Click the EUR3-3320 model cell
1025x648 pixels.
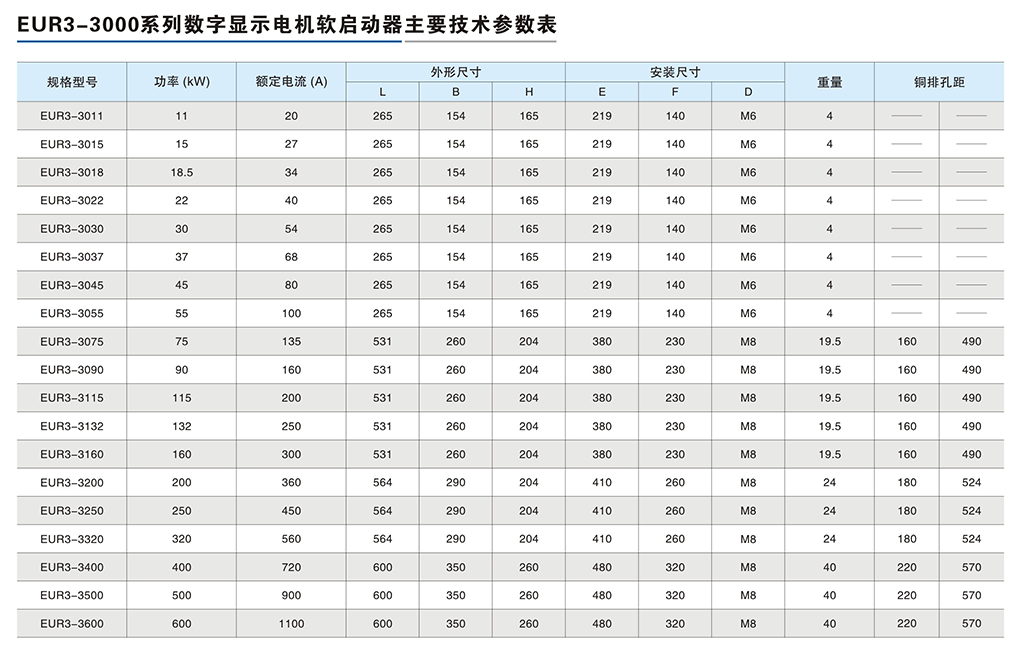click(x=71, y=538)
